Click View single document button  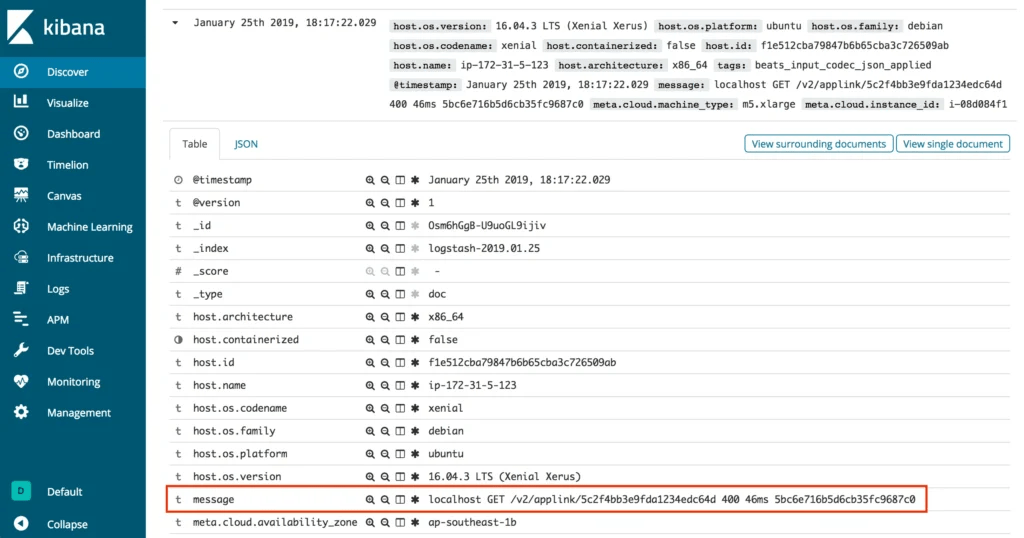coord(952,144)
